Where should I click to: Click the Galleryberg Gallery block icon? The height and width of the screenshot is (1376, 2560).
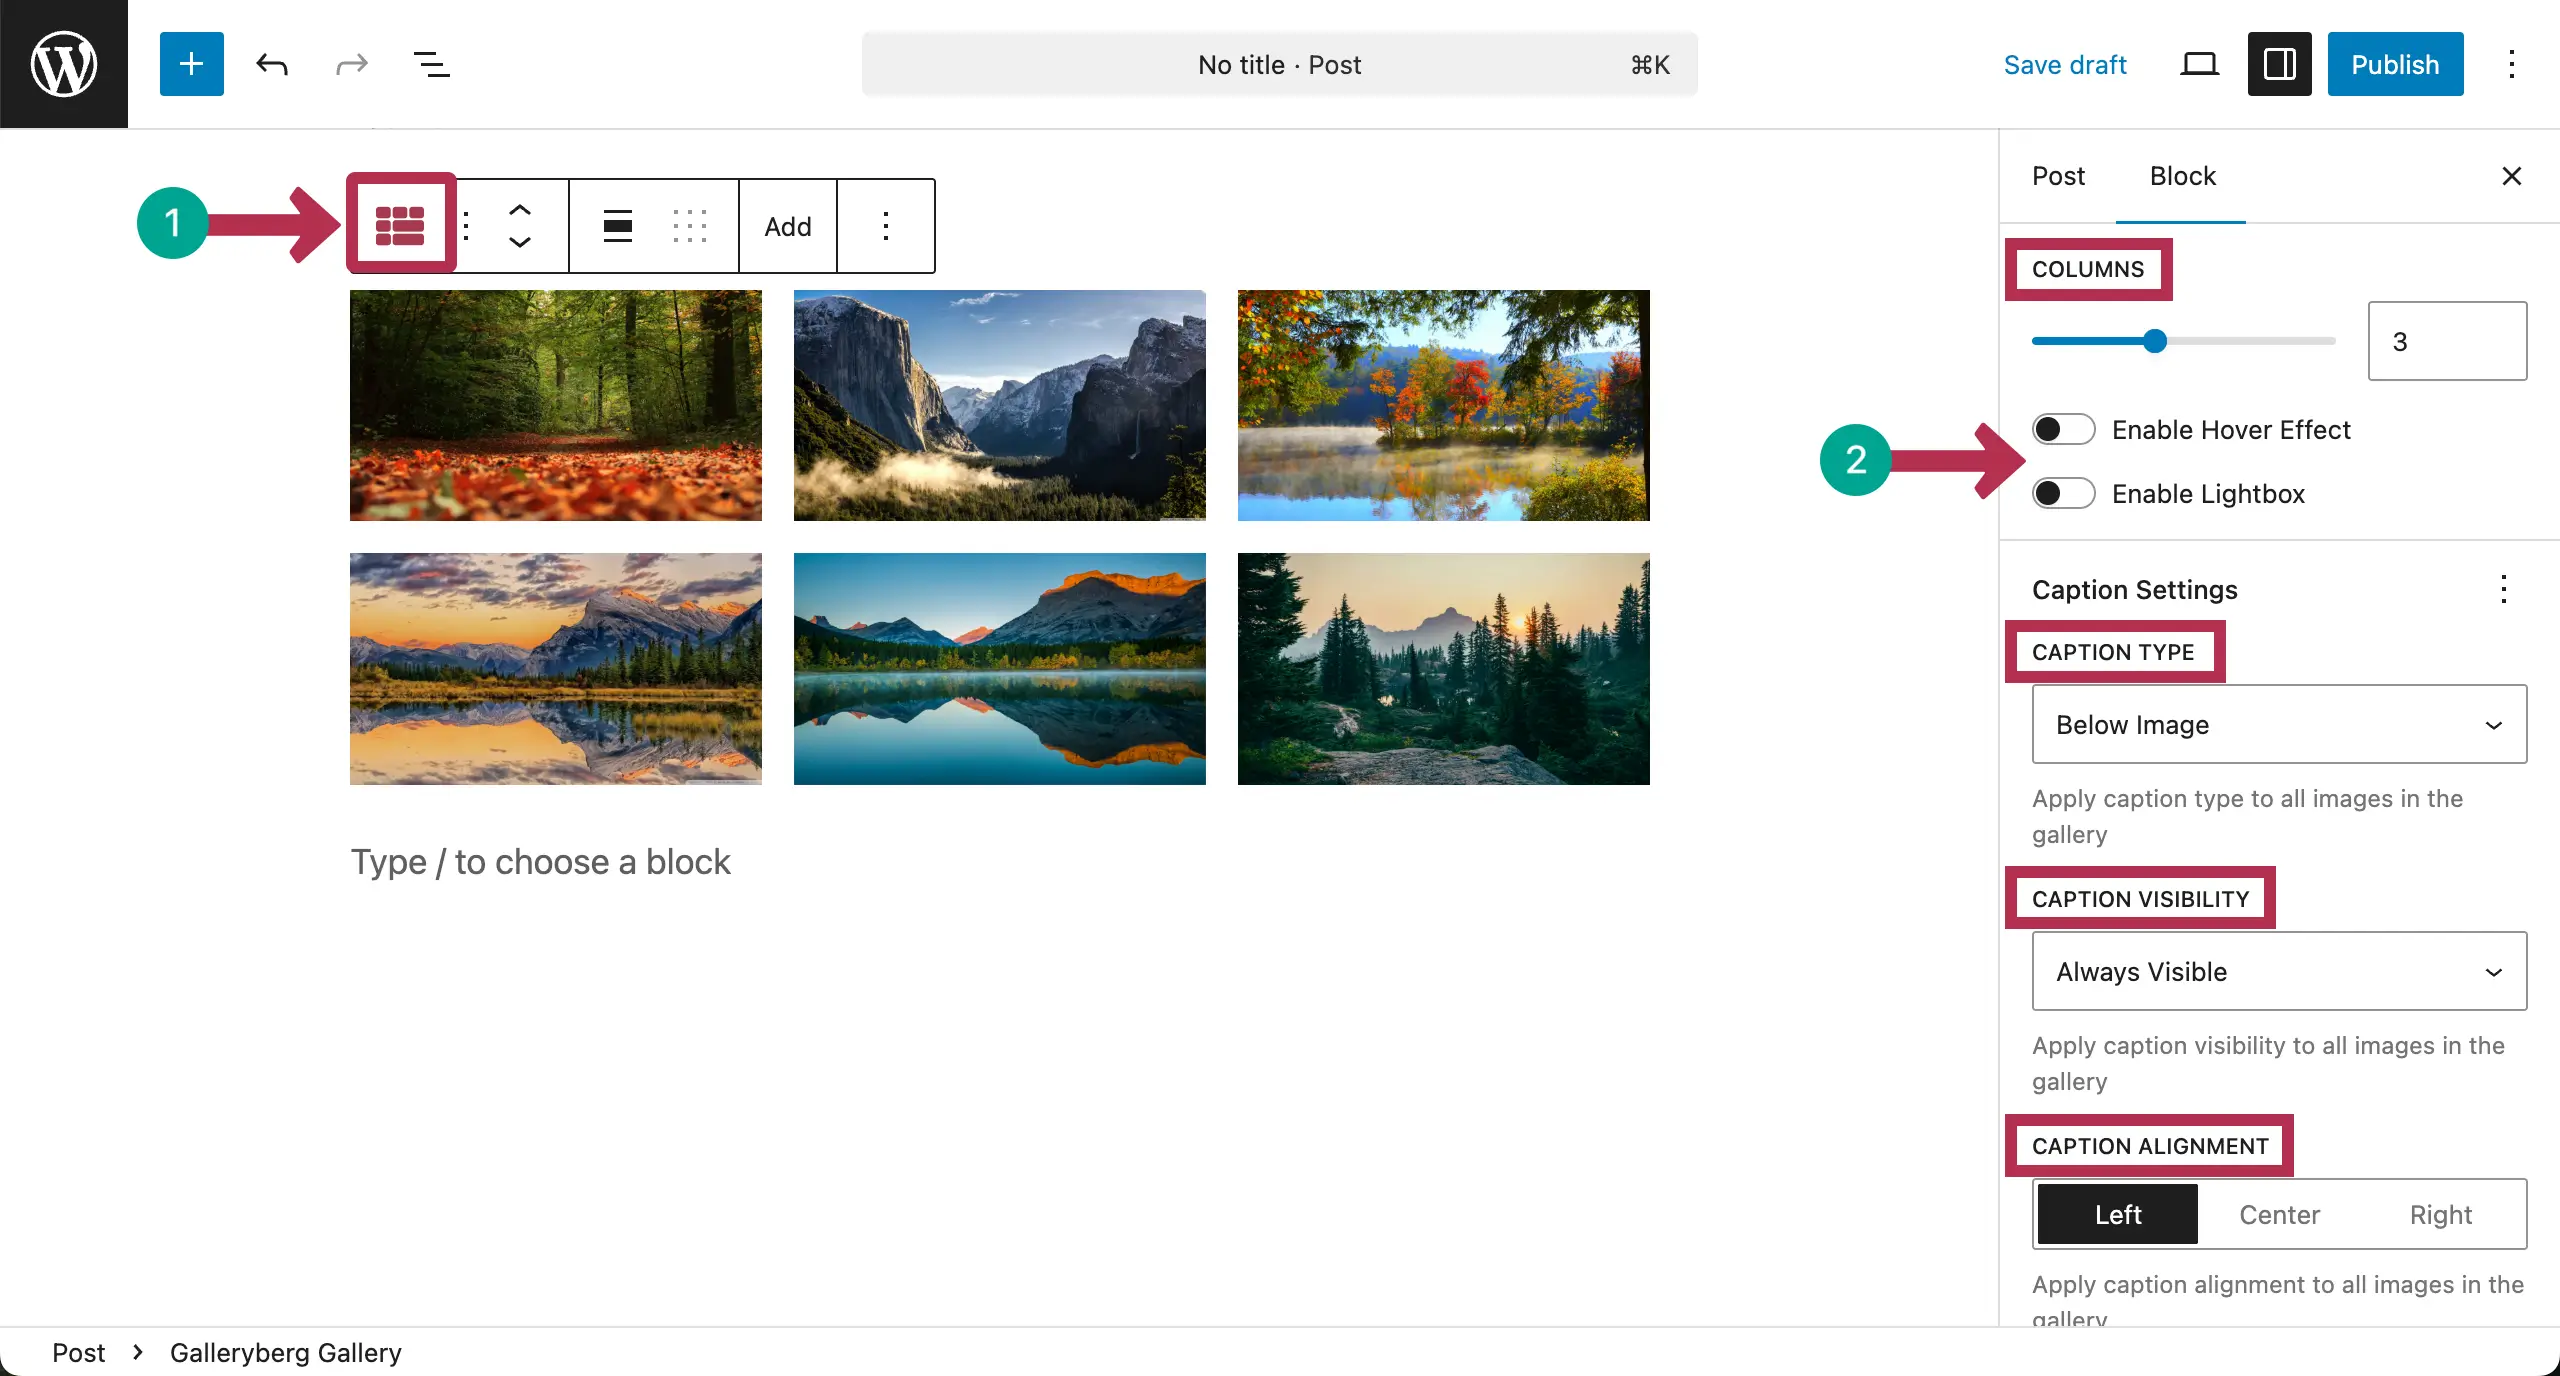[x=400, y=226]
